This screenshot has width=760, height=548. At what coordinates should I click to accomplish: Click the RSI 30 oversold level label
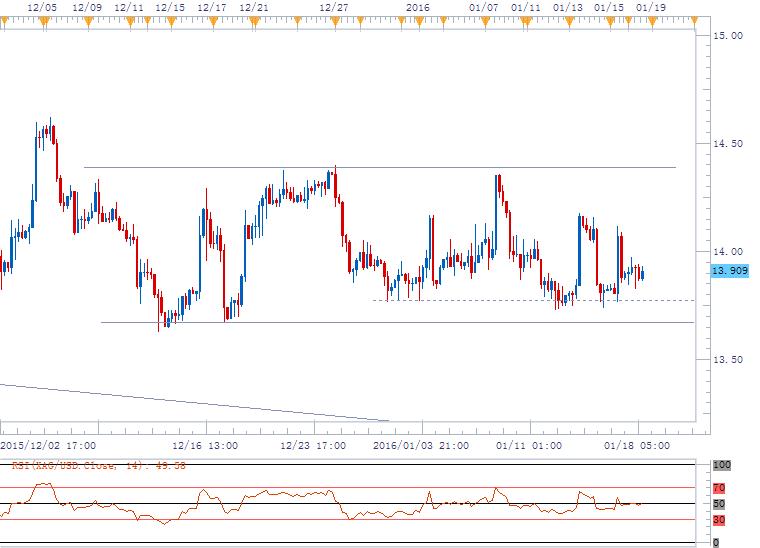(x=719, y=520)
